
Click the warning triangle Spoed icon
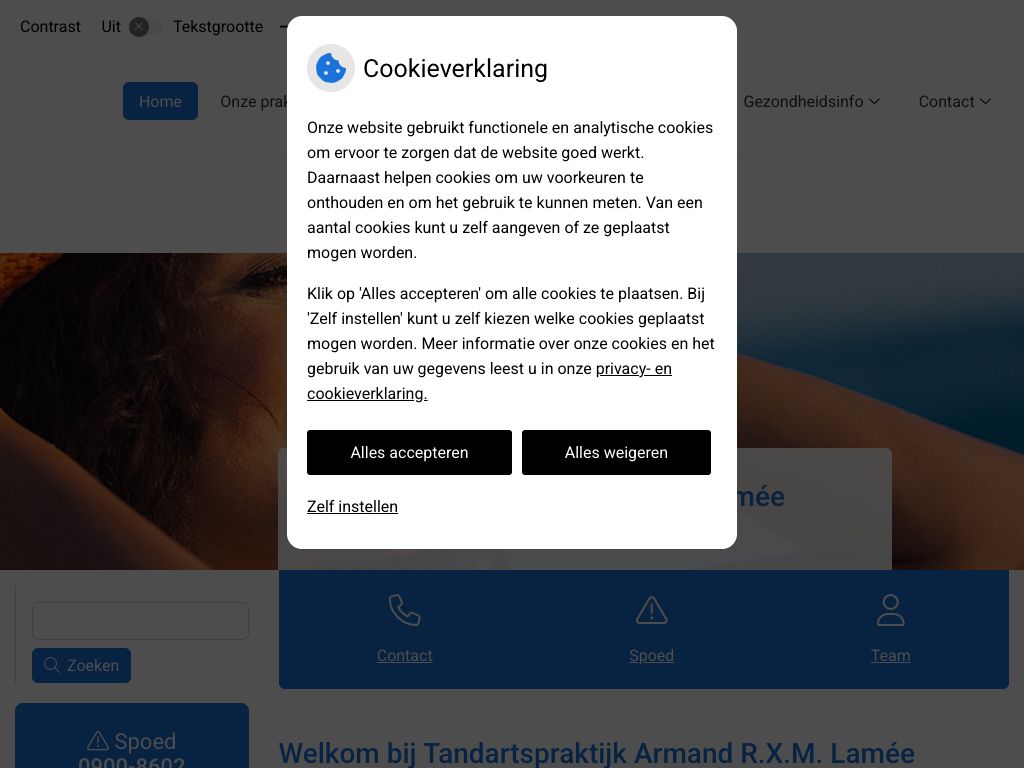651,610
